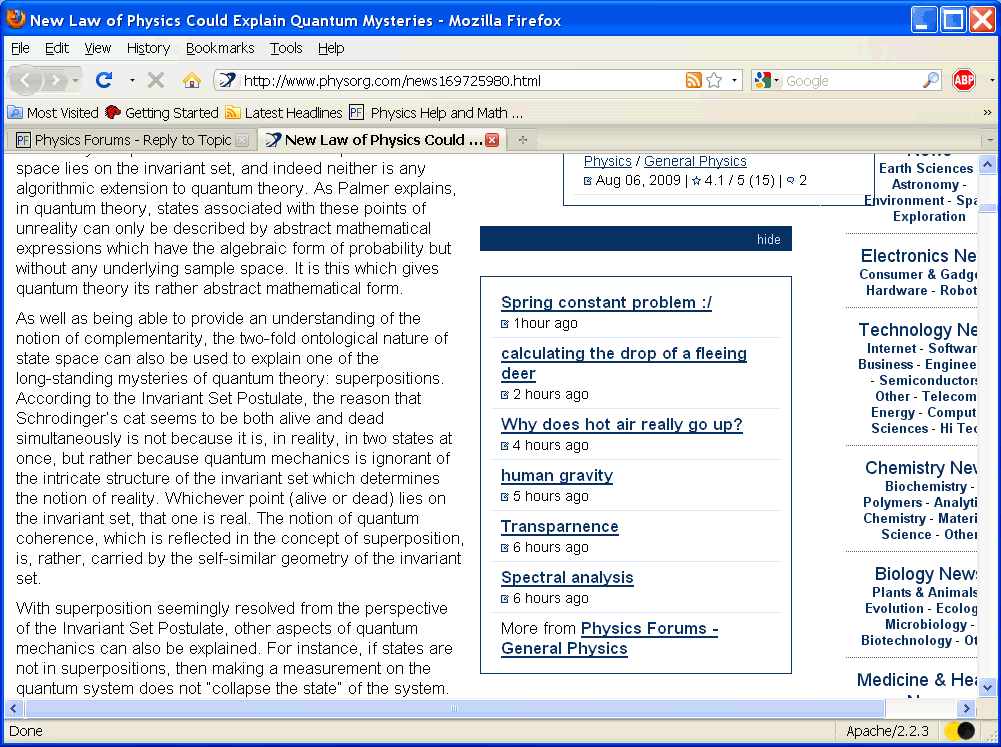Click the Google search engine icon

click(x=762, y=80)
